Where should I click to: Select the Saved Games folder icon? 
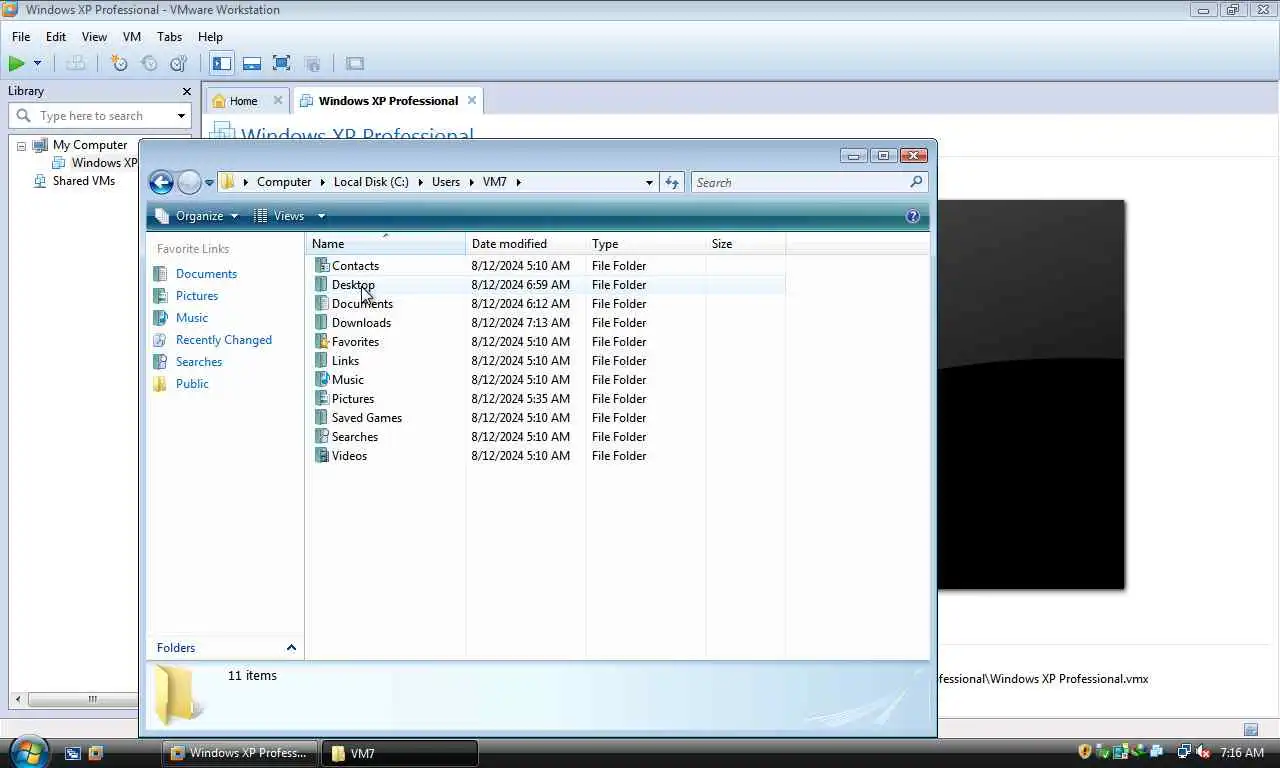(x=321, y=417)
